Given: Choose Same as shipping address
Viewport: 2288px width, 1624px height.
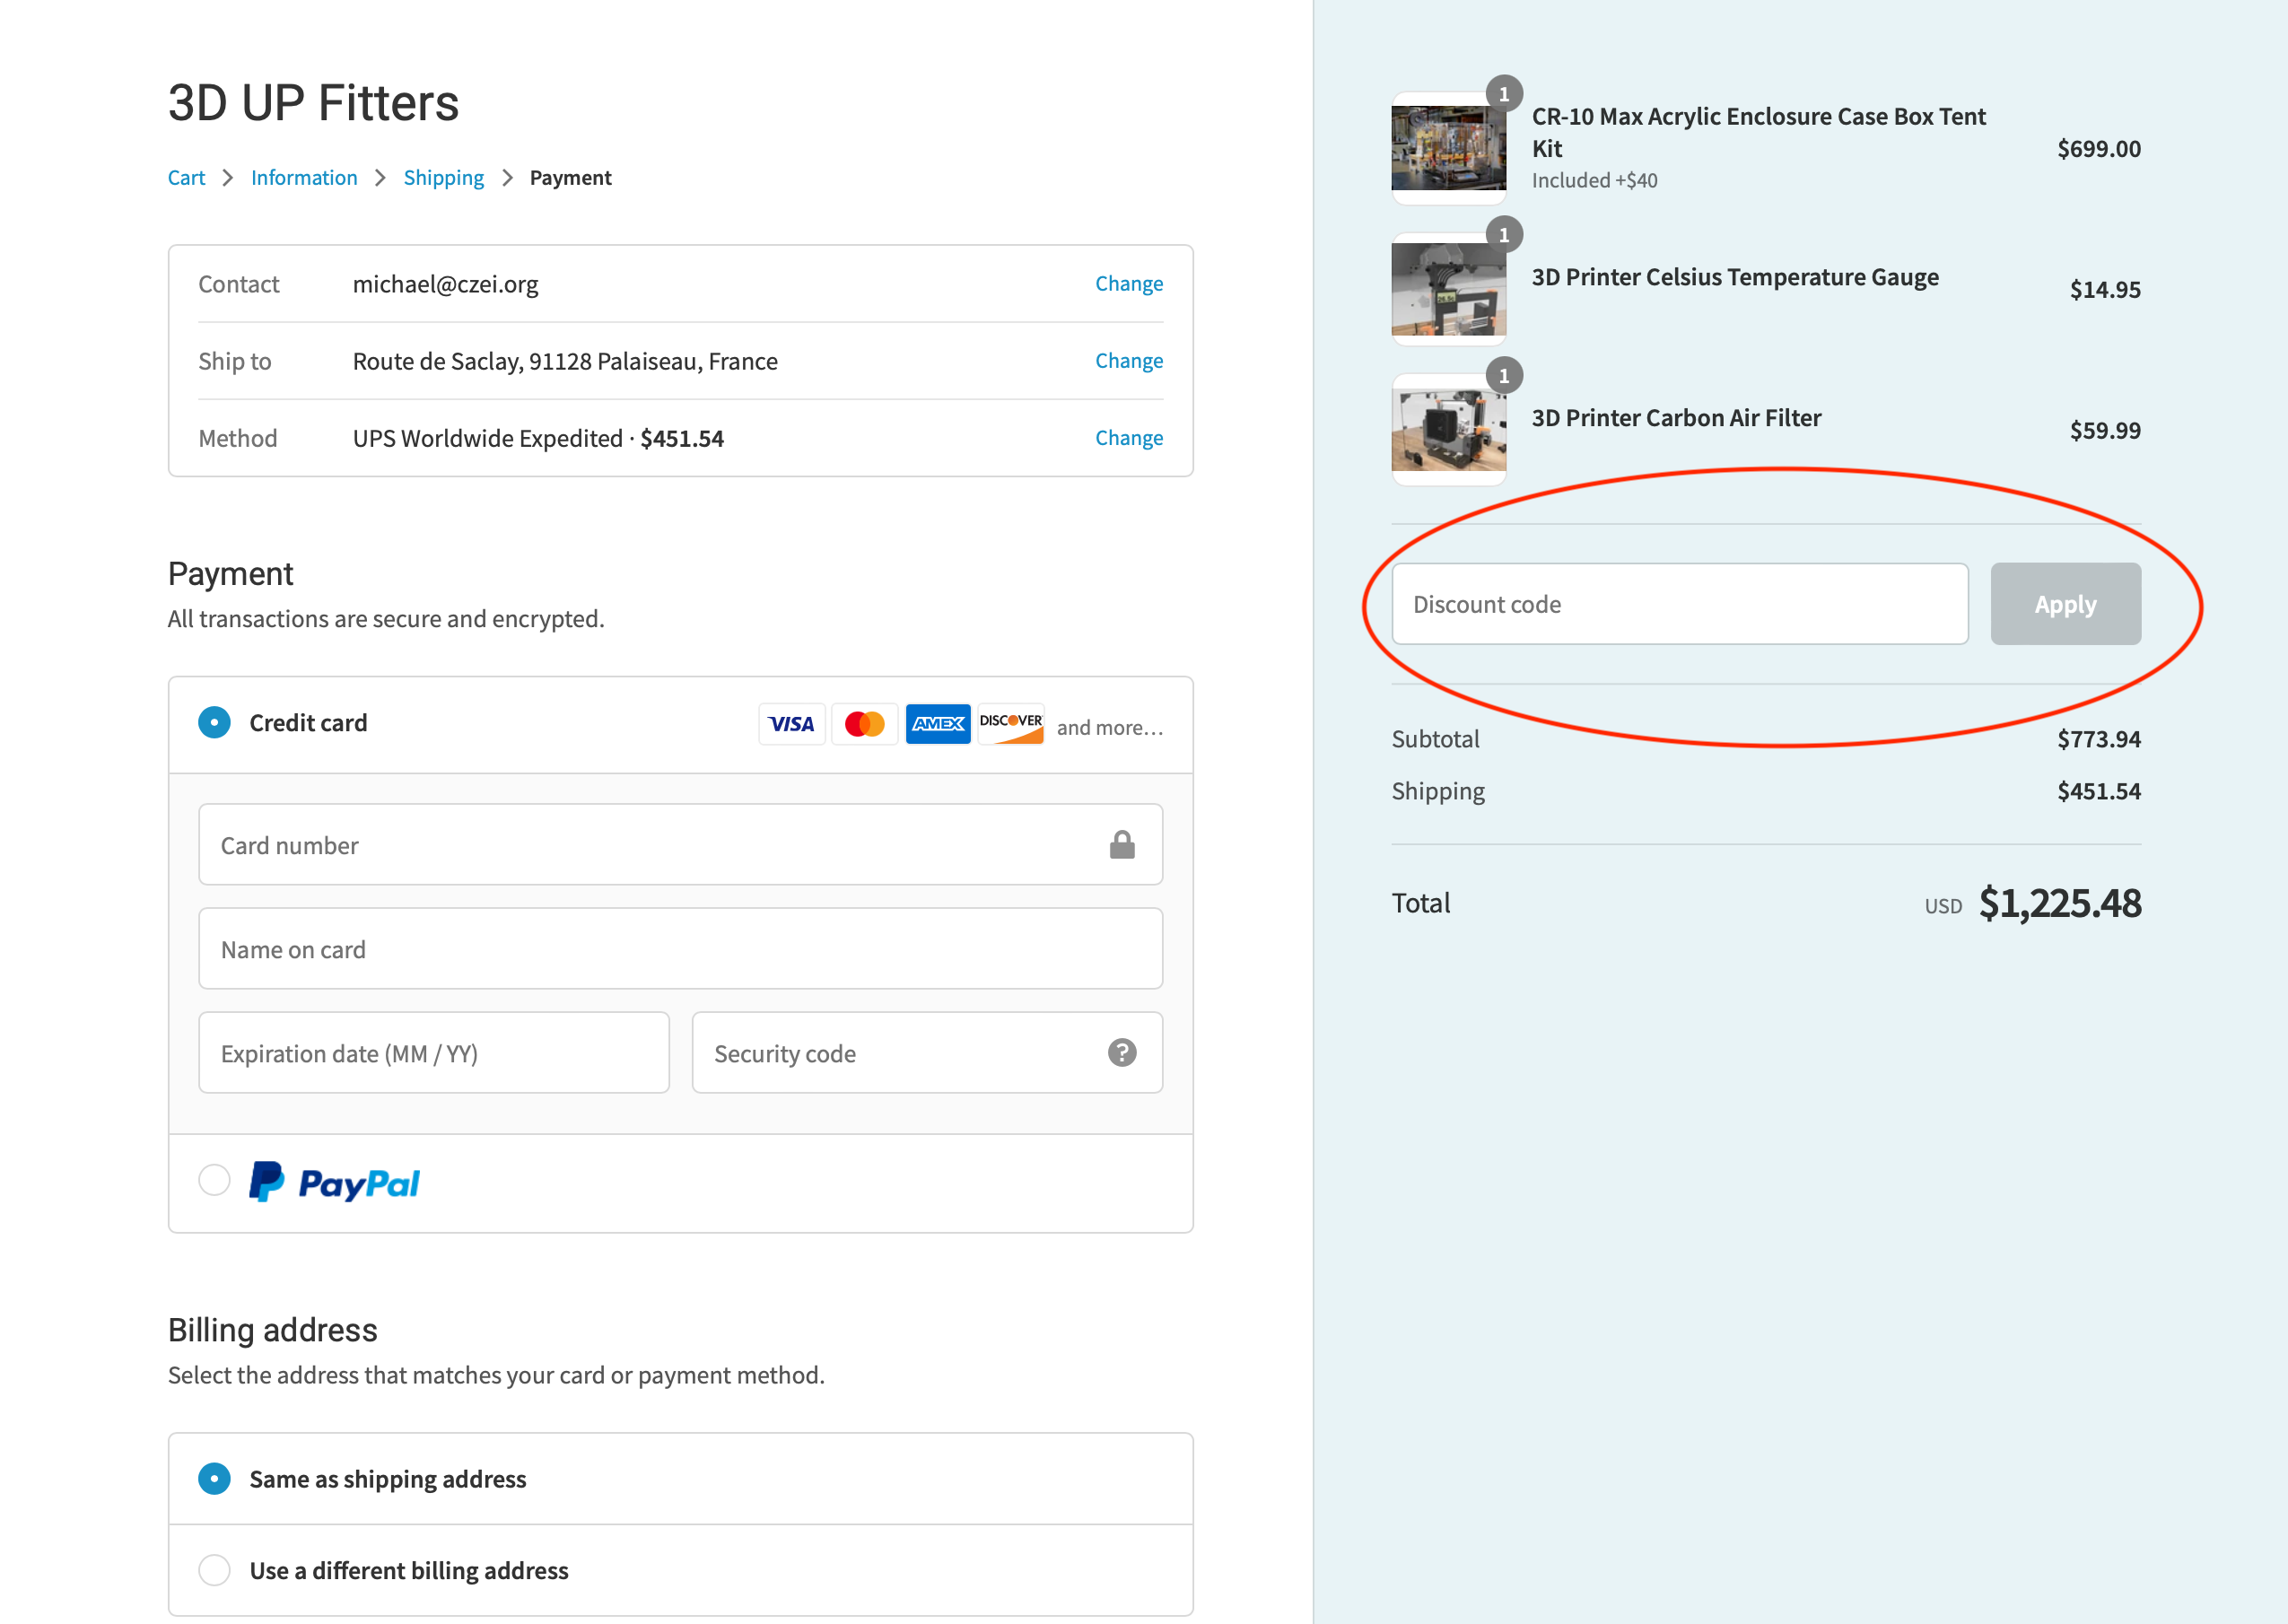Looking at the screenshot, I should pos(214,1478).
